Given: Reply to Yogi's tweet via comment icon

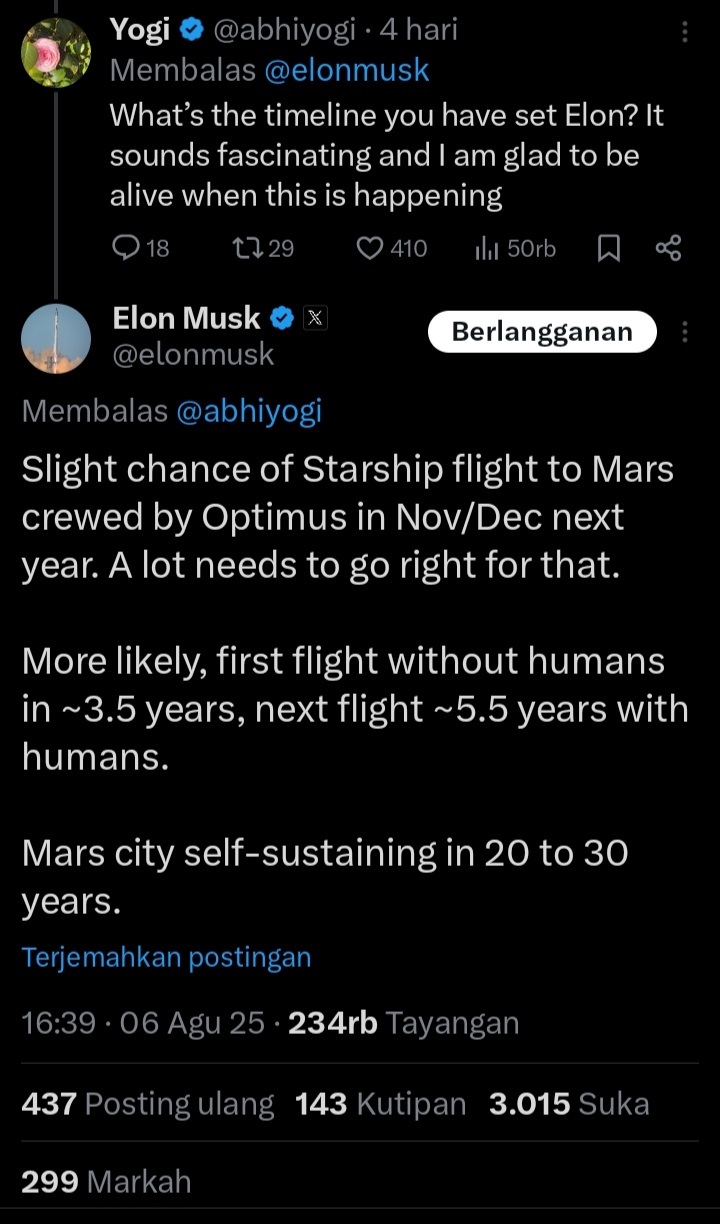Looking at the screenshot, I should 125,248.
